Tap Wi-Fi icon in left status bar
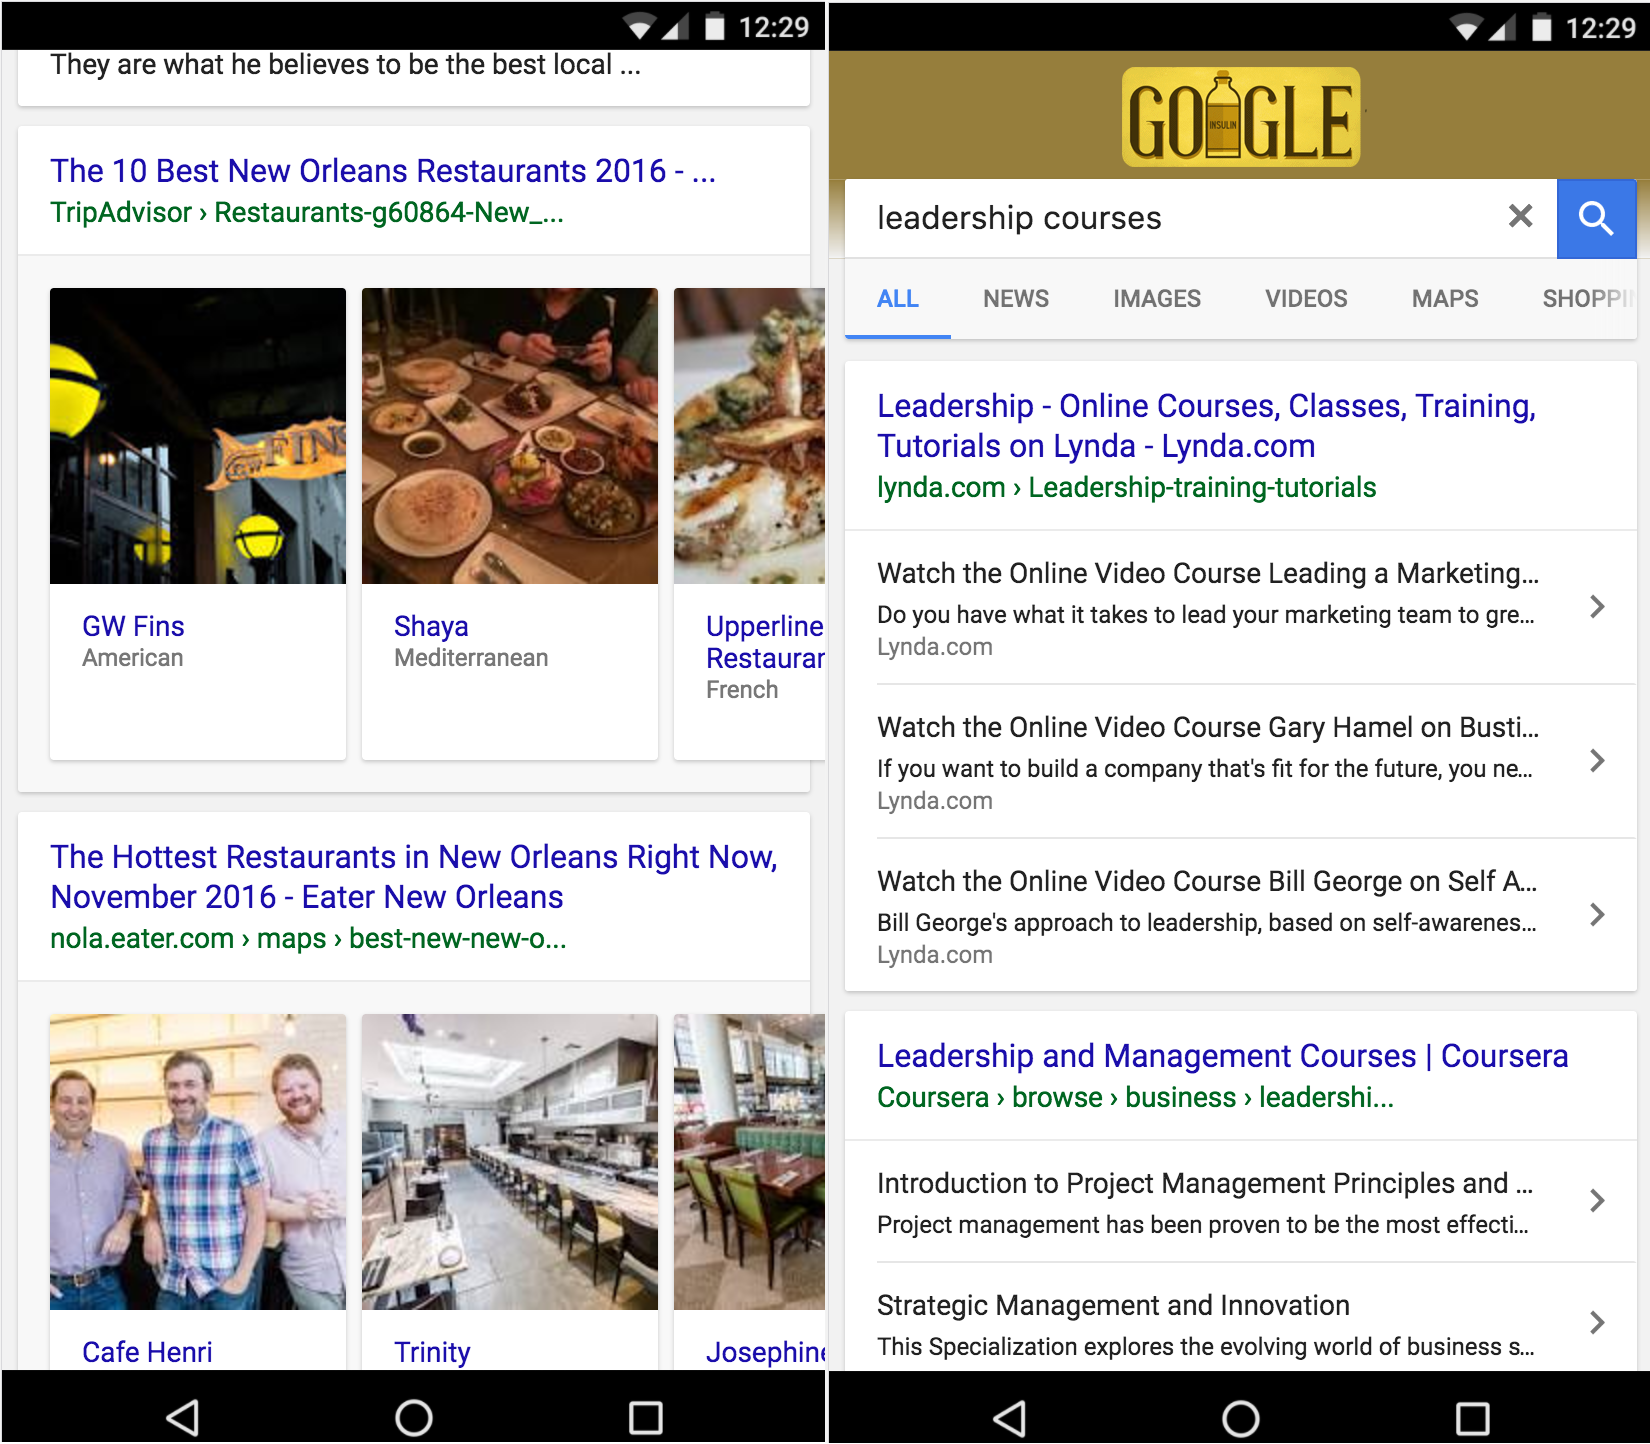Image resolution: width=1650 pixels, height=1444 pixels. pos(640,27)
